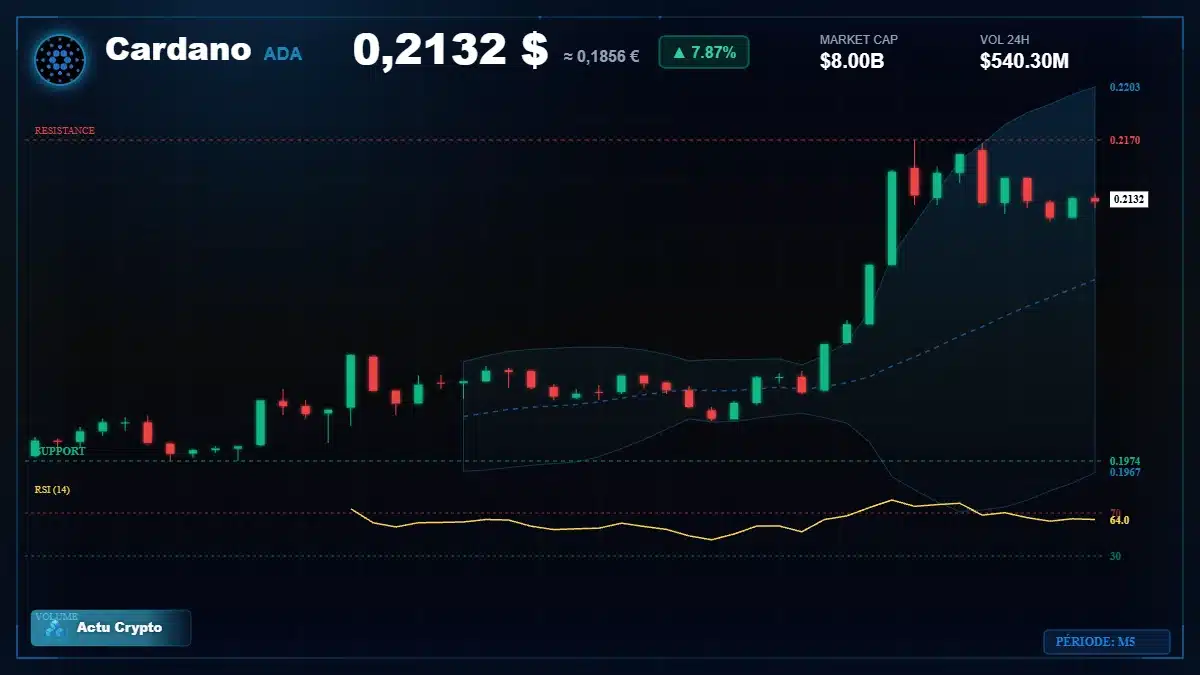Click the 64.0 RSI value

(x=1119, y=521)
